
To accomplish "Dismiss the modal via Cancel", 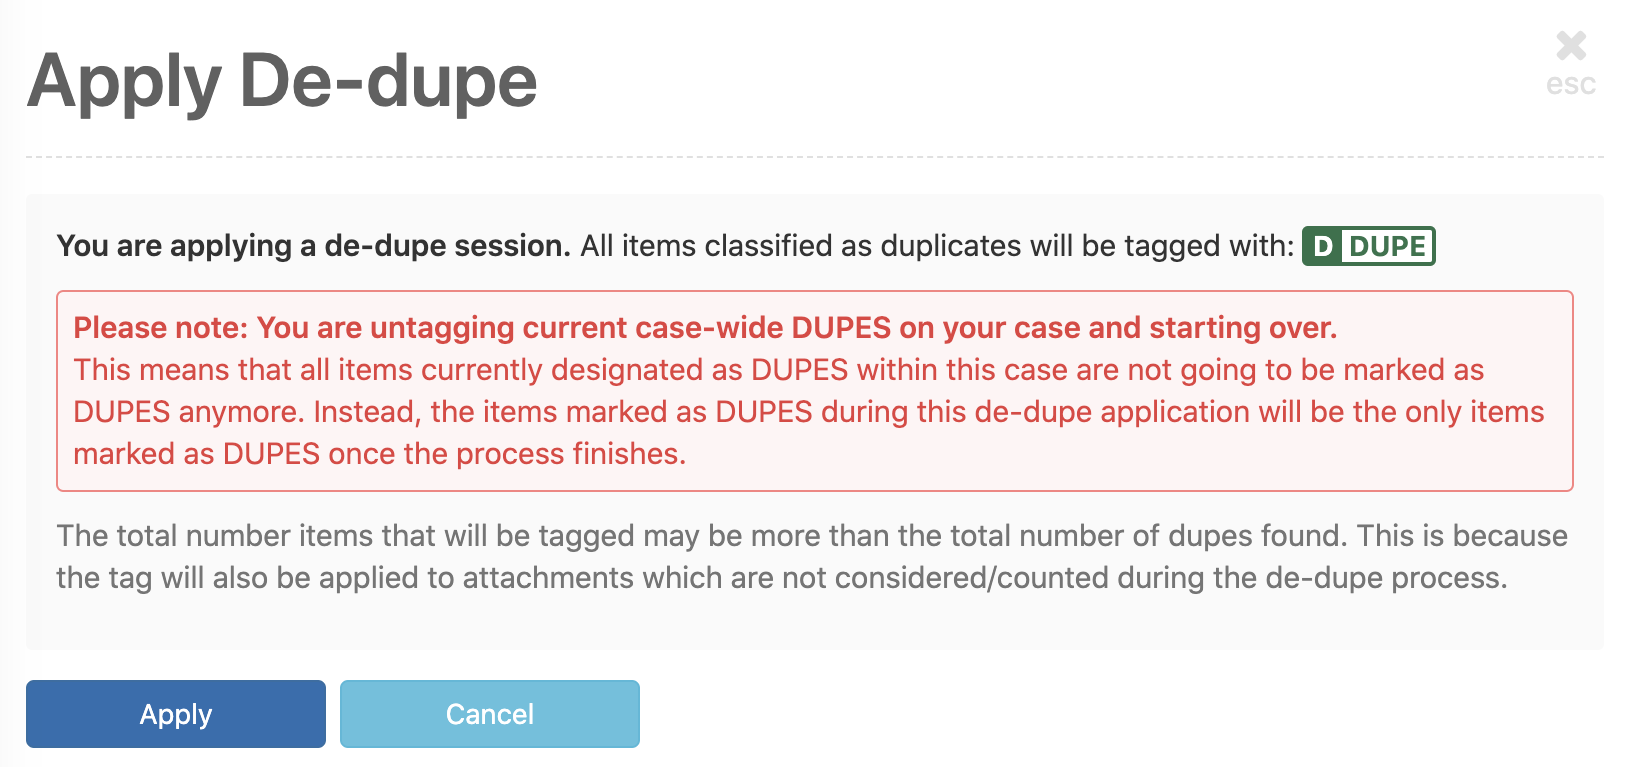I will click(x=489, y=713).
